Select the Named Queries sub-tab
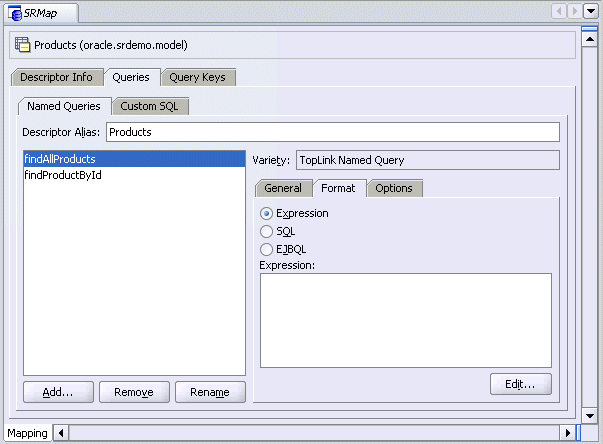 pos(64,106)
